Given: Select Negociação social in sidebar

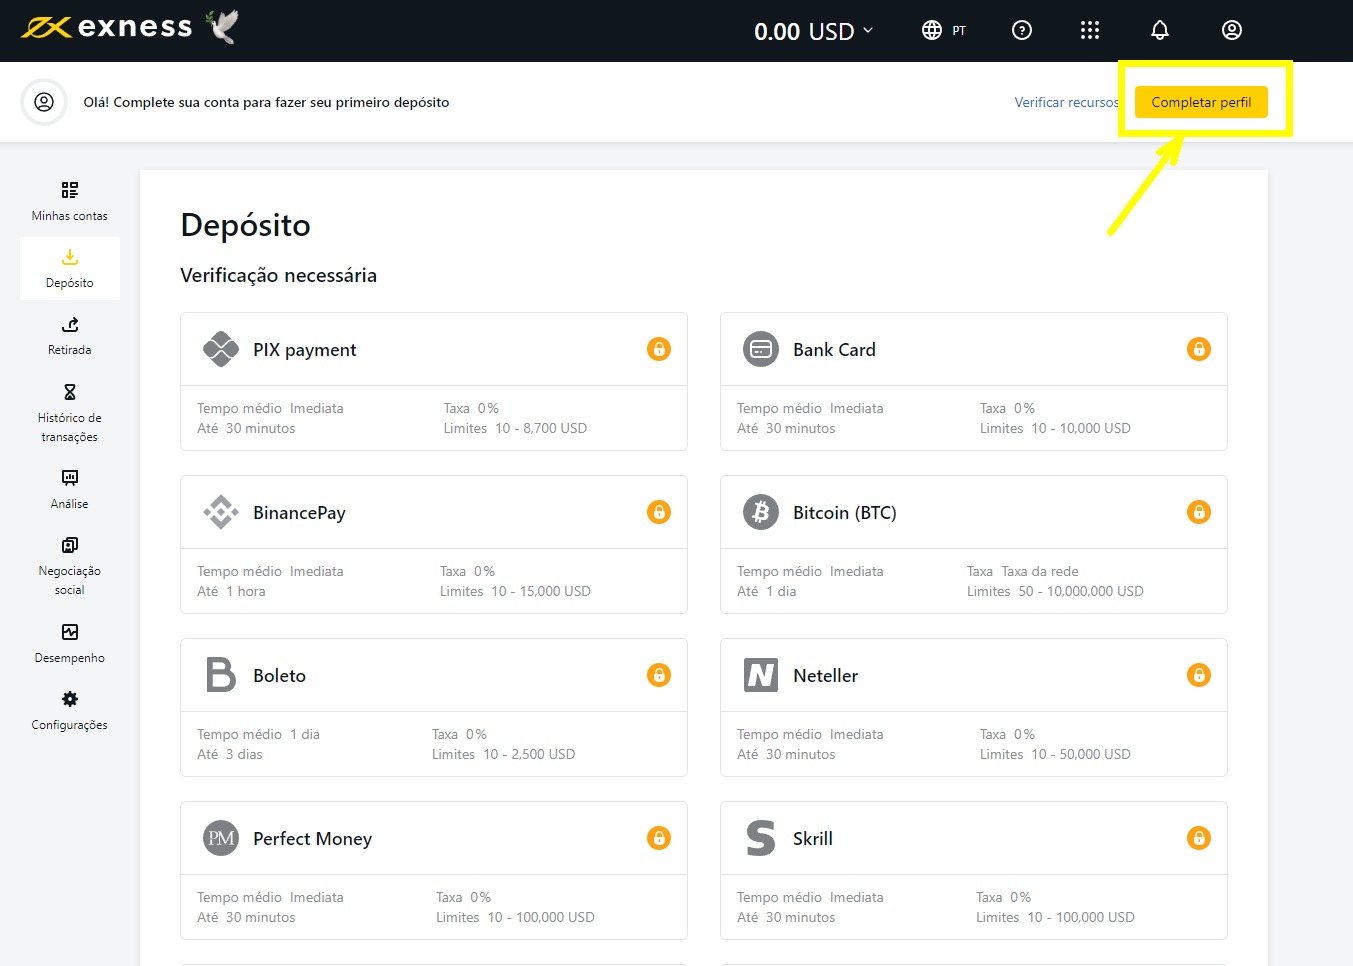Looking at the screenshot, I should [x=69, y=565].
